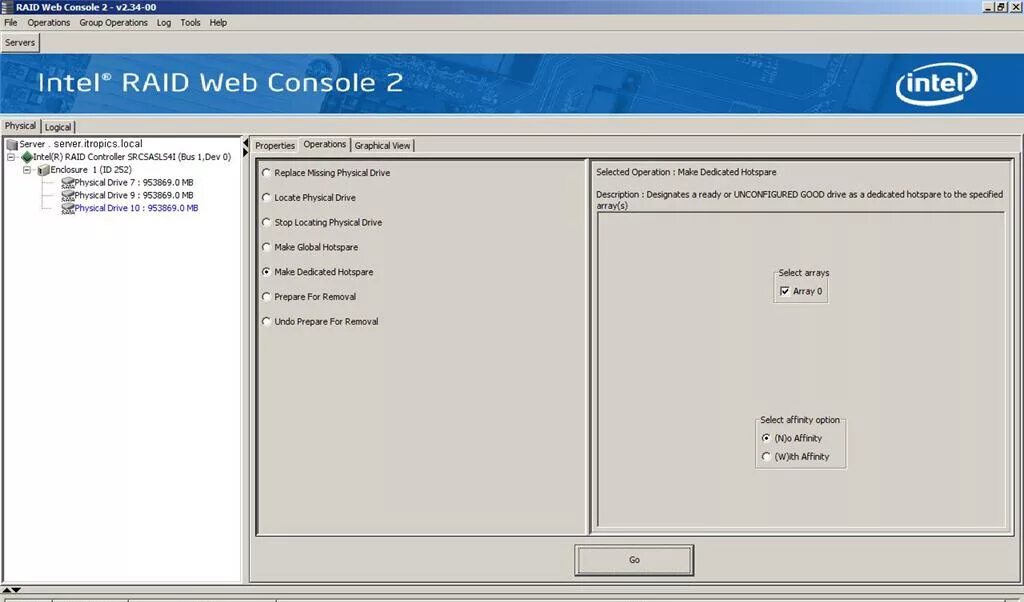1024x602 pixels.
Task: Select Locate Physical Drive option
Action: (x=309, y=198)
